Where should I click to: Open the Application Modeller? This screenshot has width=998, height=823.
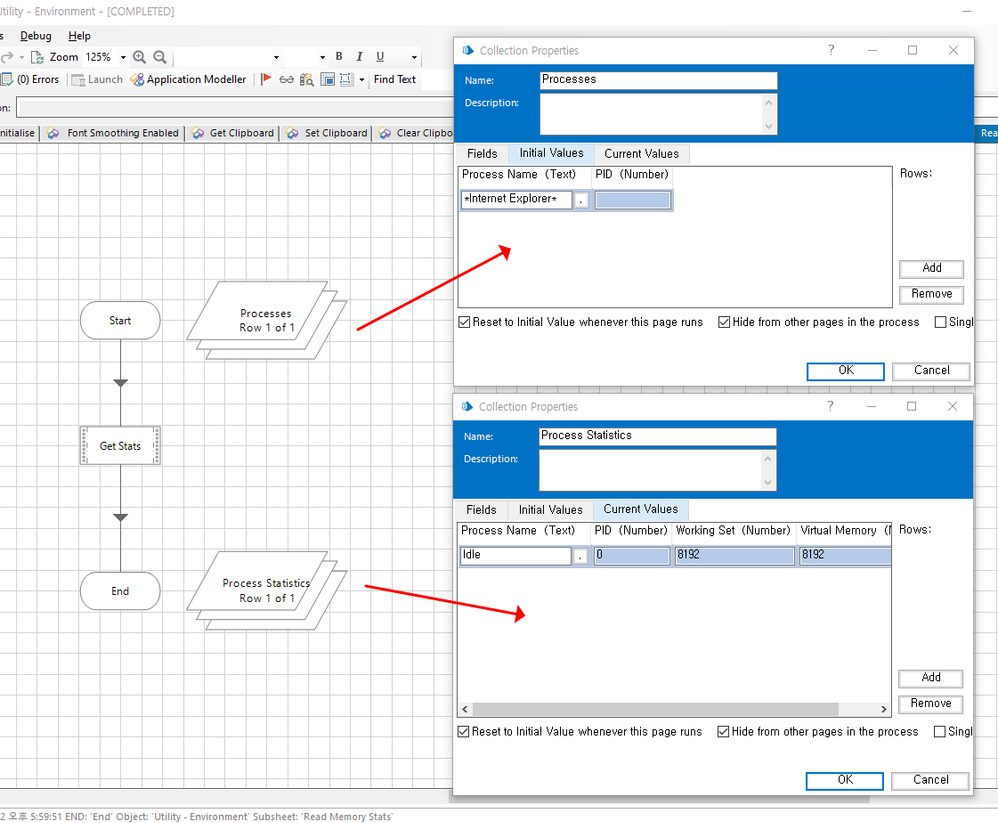pos(188,80)
